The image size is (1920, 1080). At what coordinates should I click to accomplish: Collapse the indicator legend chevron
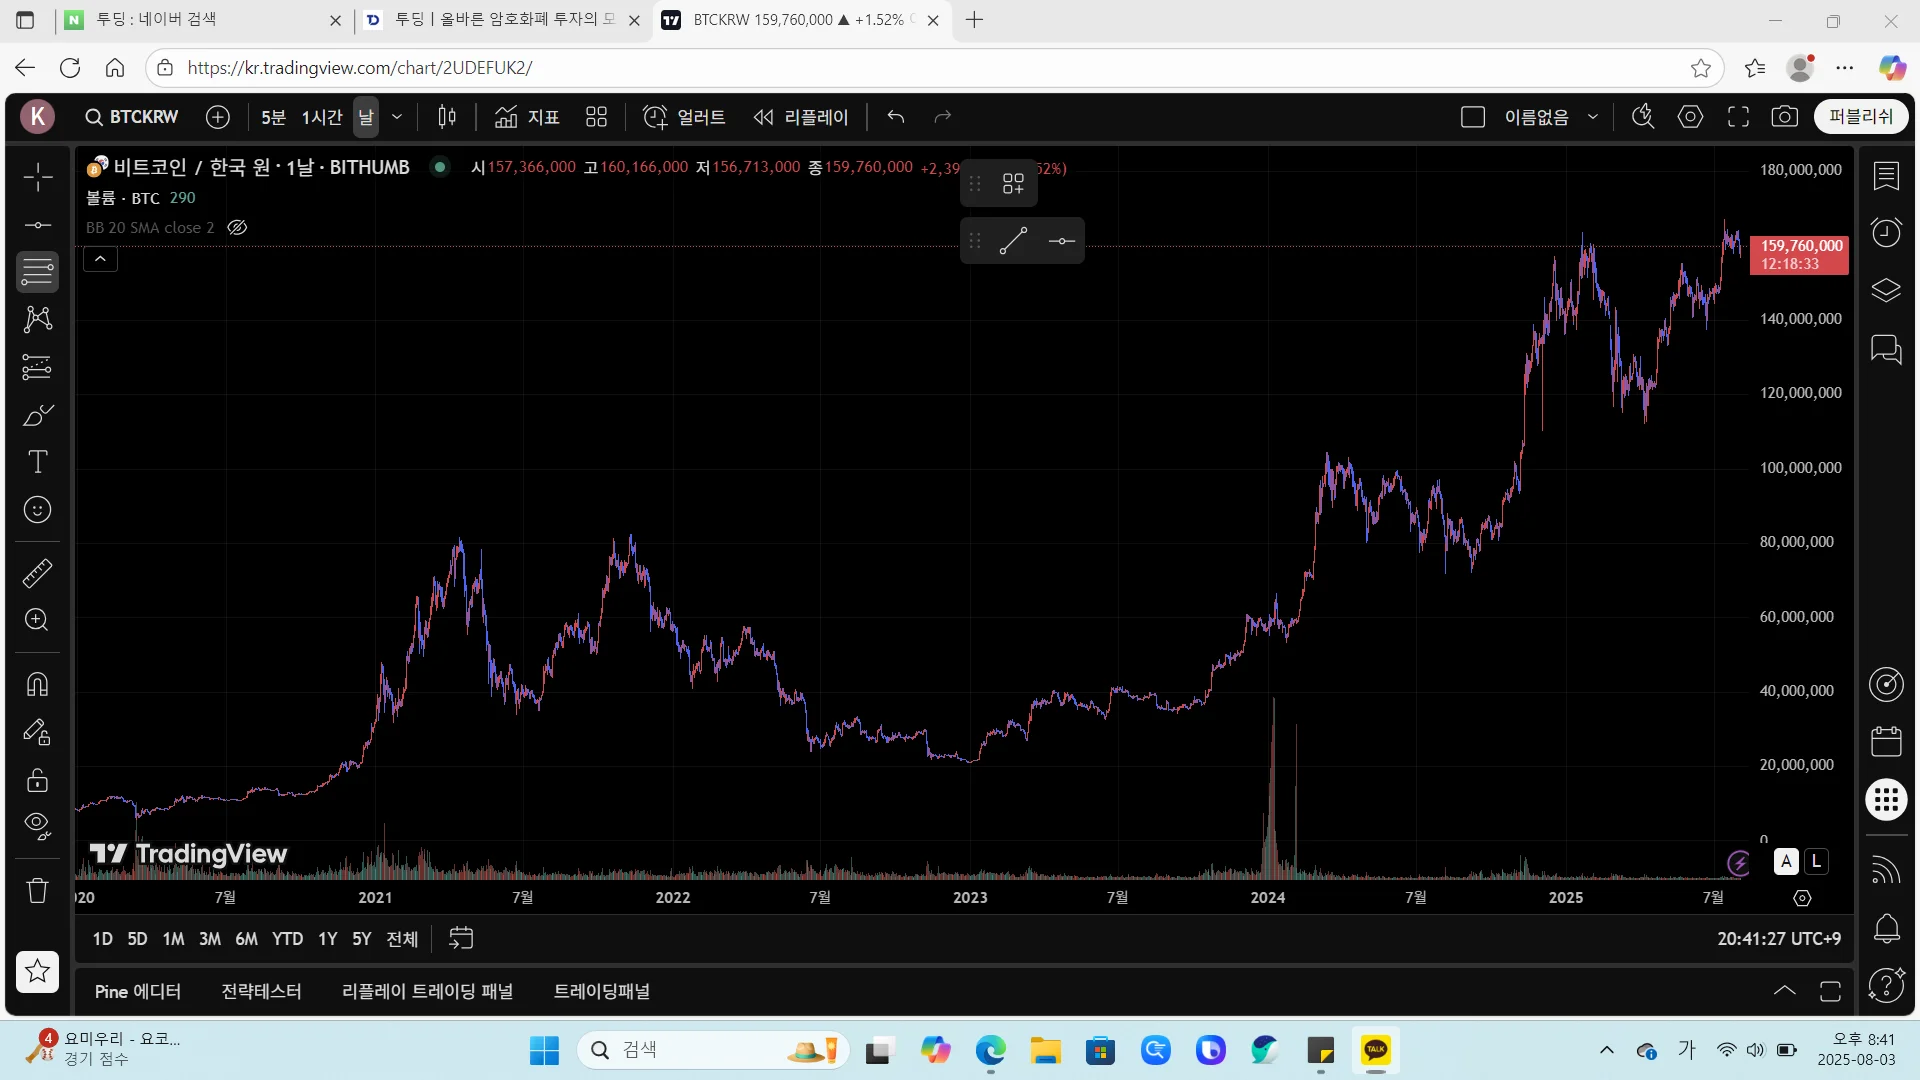point(100,259)
